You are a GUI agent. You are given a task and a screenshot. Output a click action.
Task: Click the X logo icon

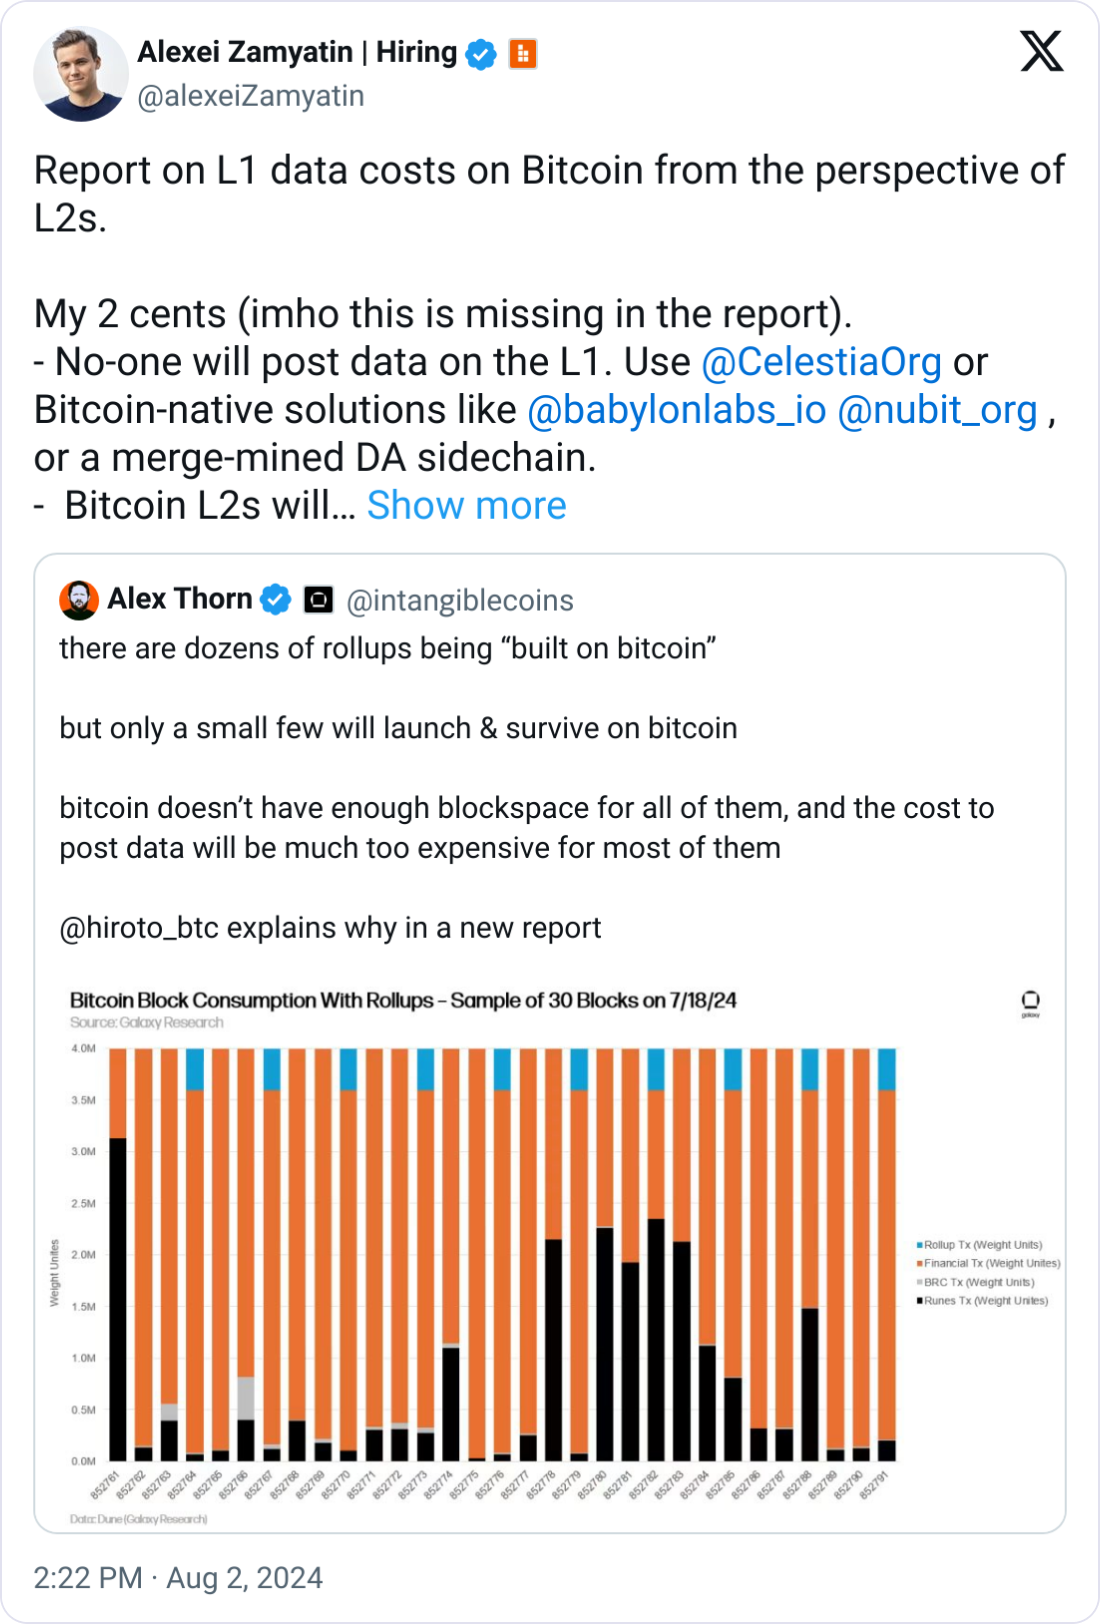tap(1041, 51)
